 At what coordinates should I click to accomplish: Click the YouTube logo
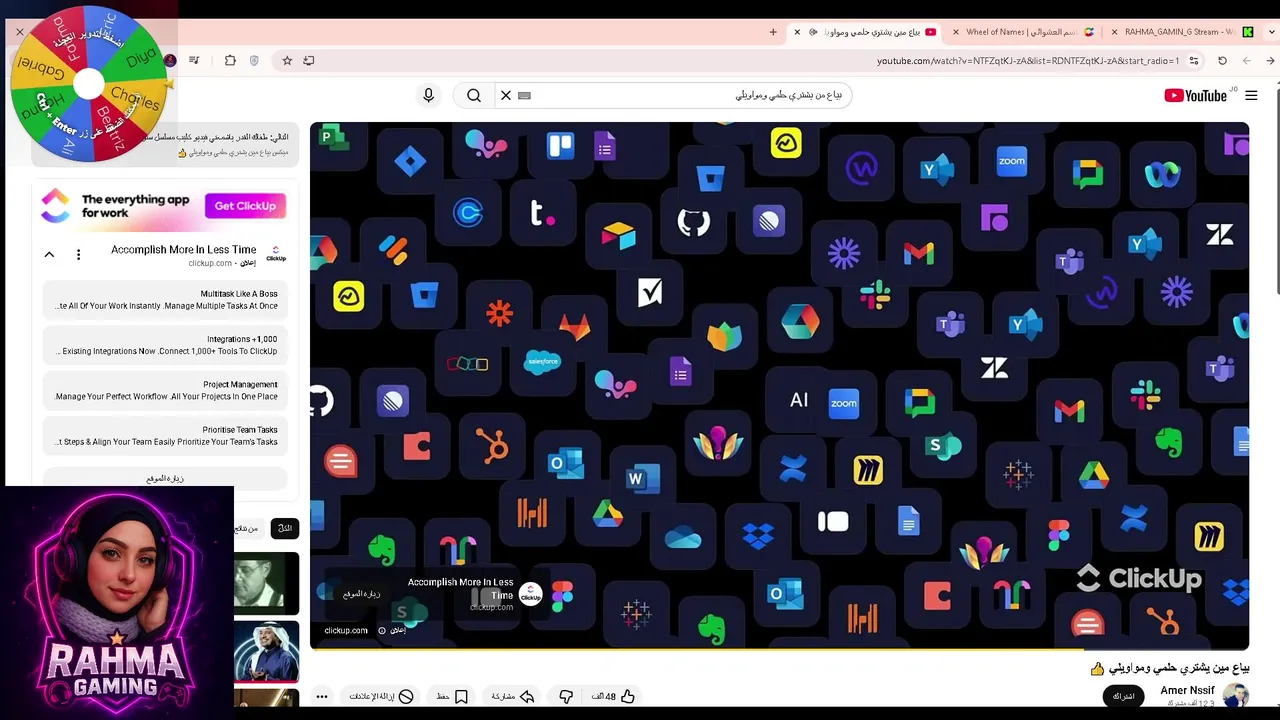click(x=1196, y=96)
